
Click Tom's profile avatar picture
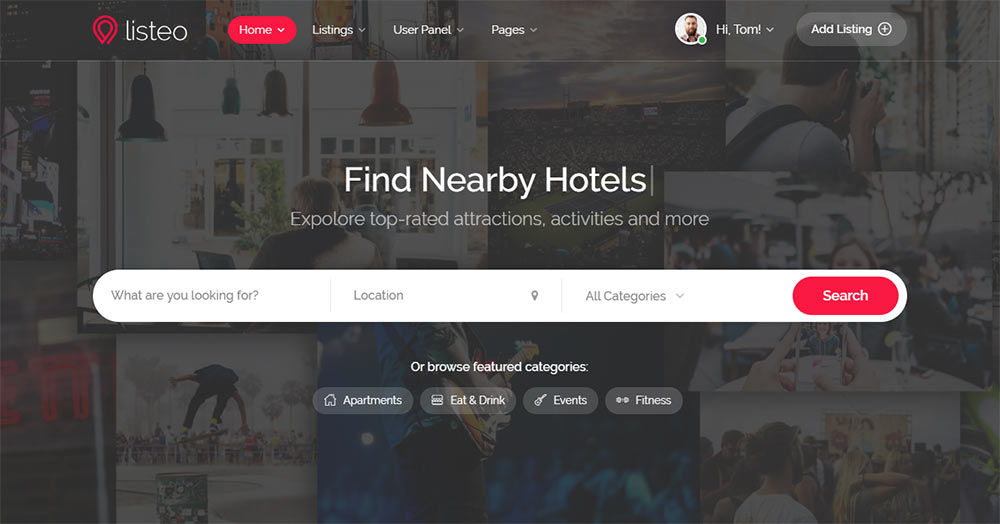point(691,29)
